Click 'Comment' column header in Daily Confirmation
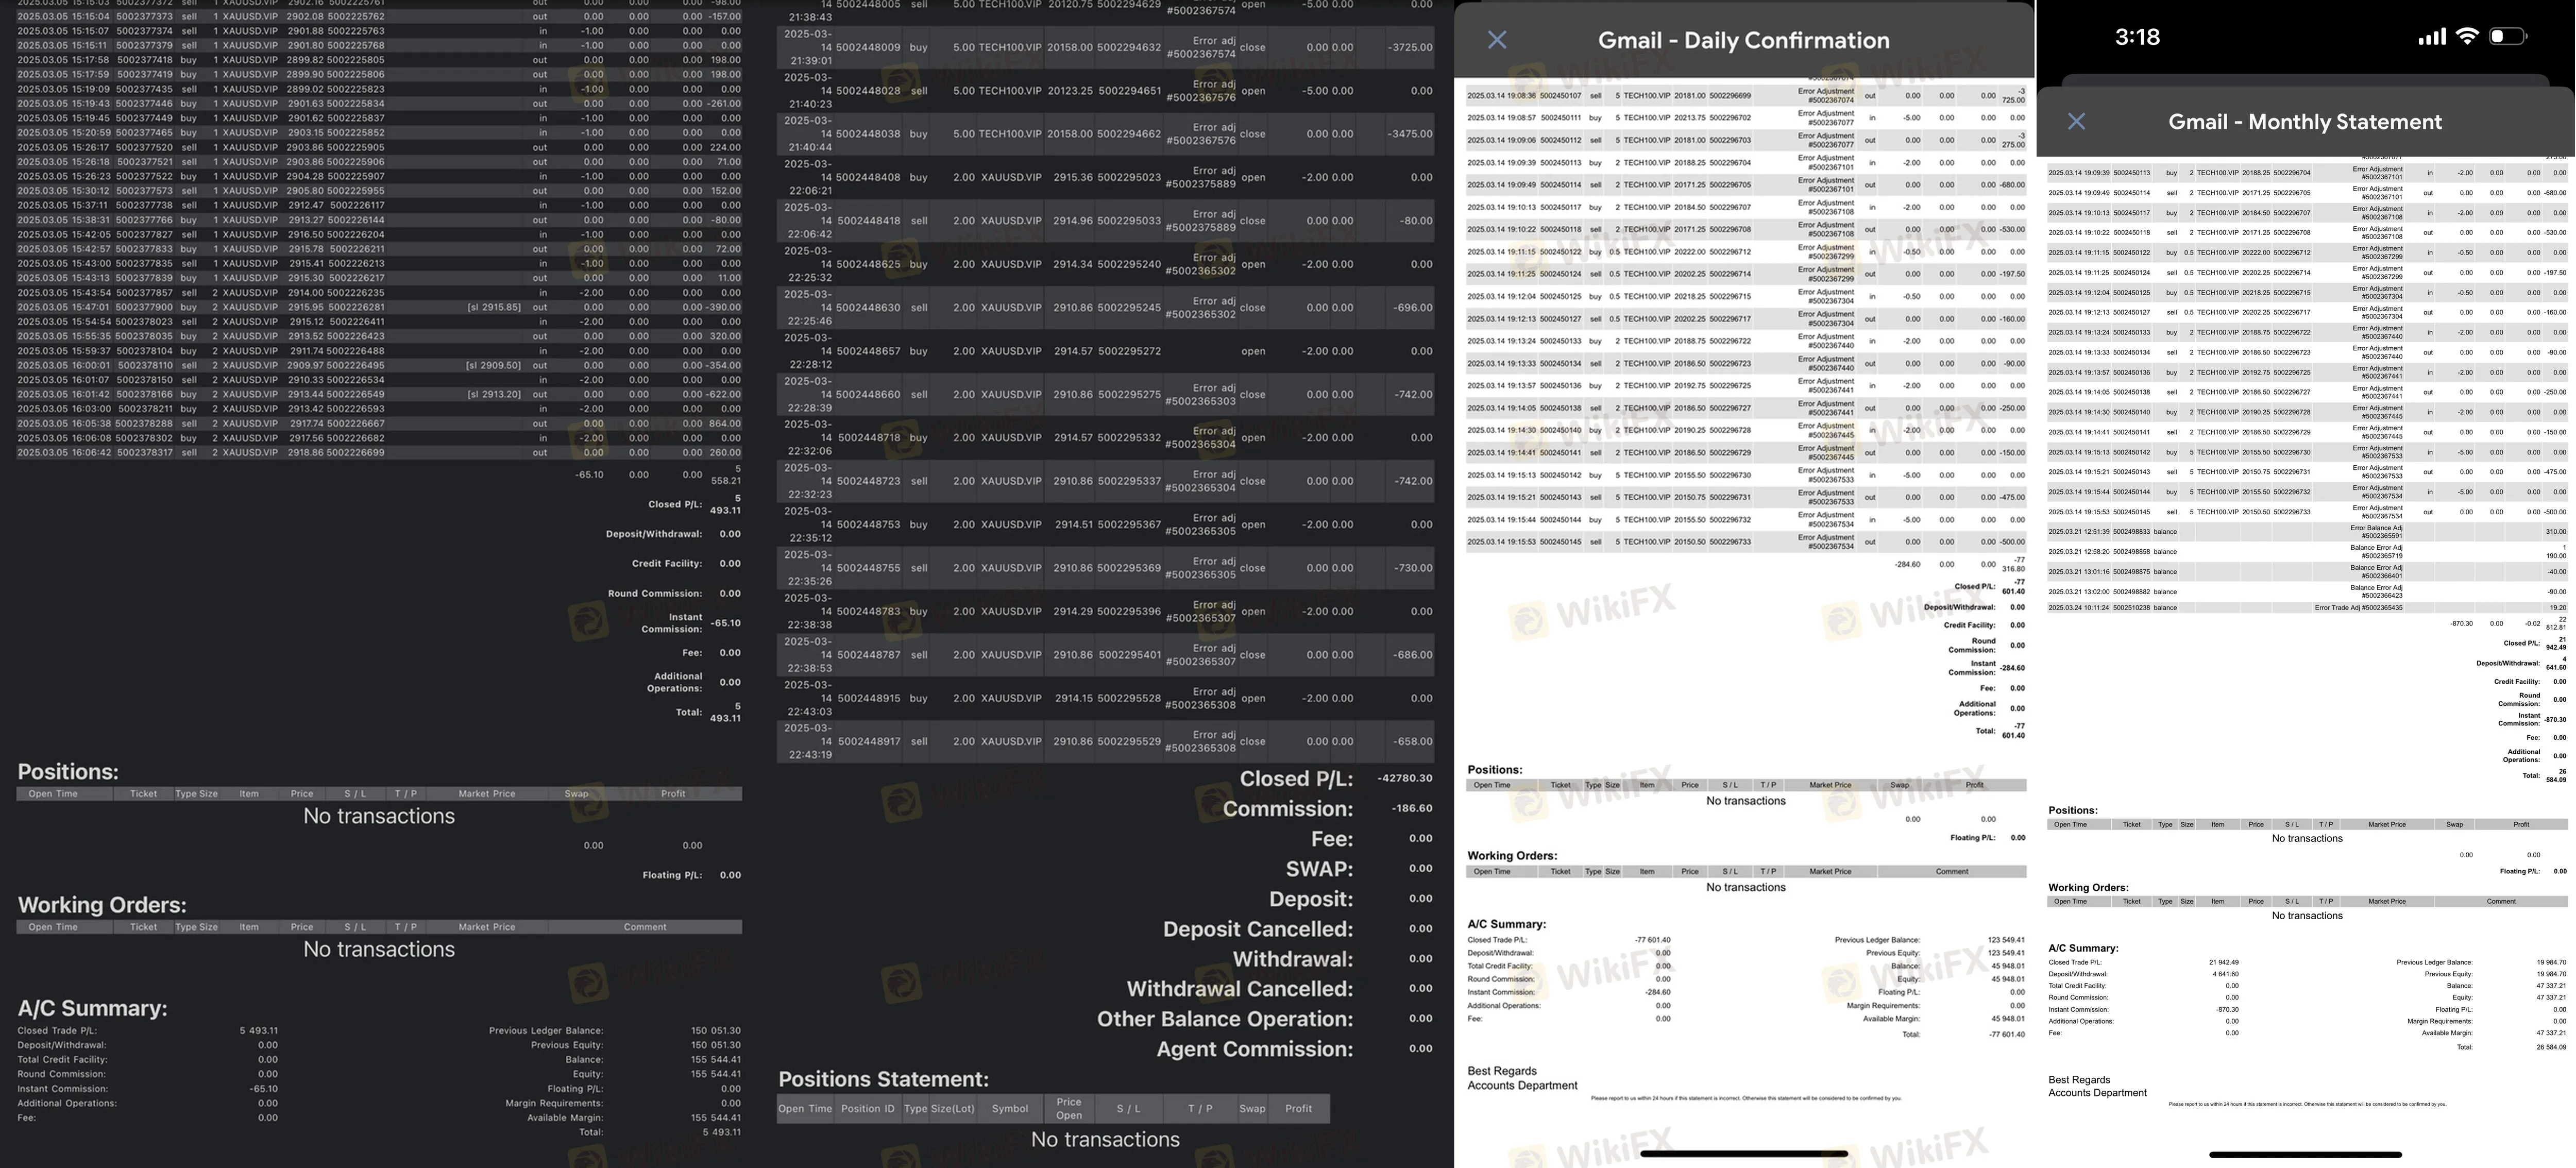The height and width of the screenshot is (1168, 2576). [1951, 872]
